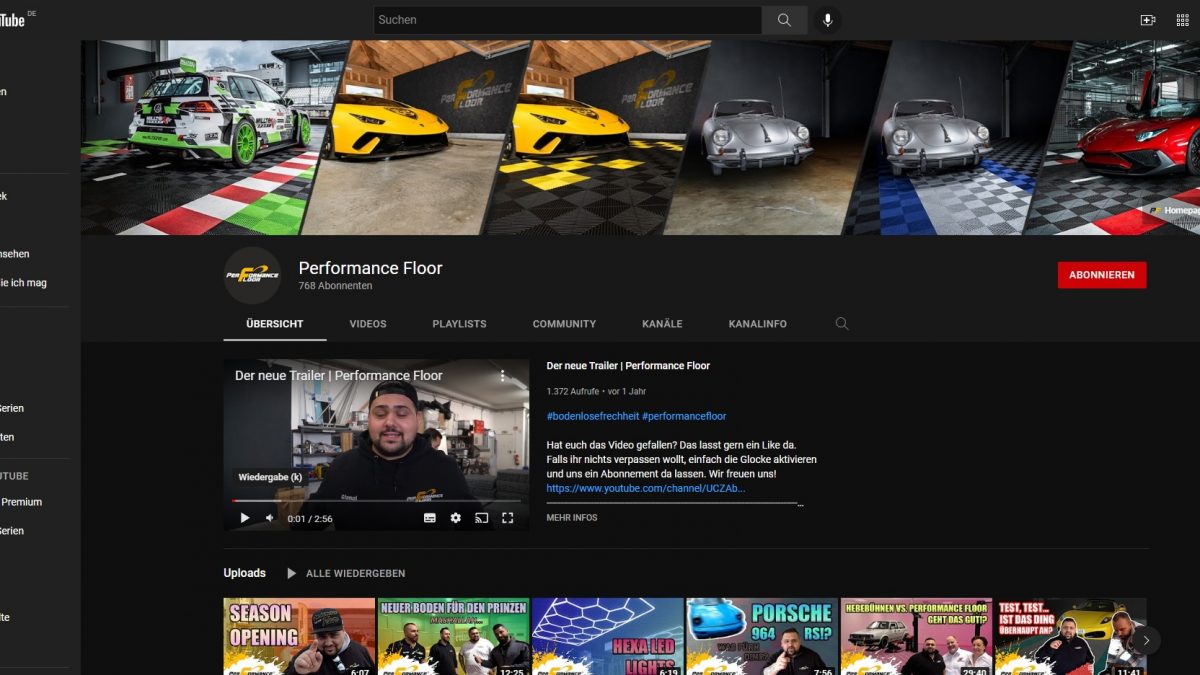Seek on the trailer progress bar

(x=376, y=500)
